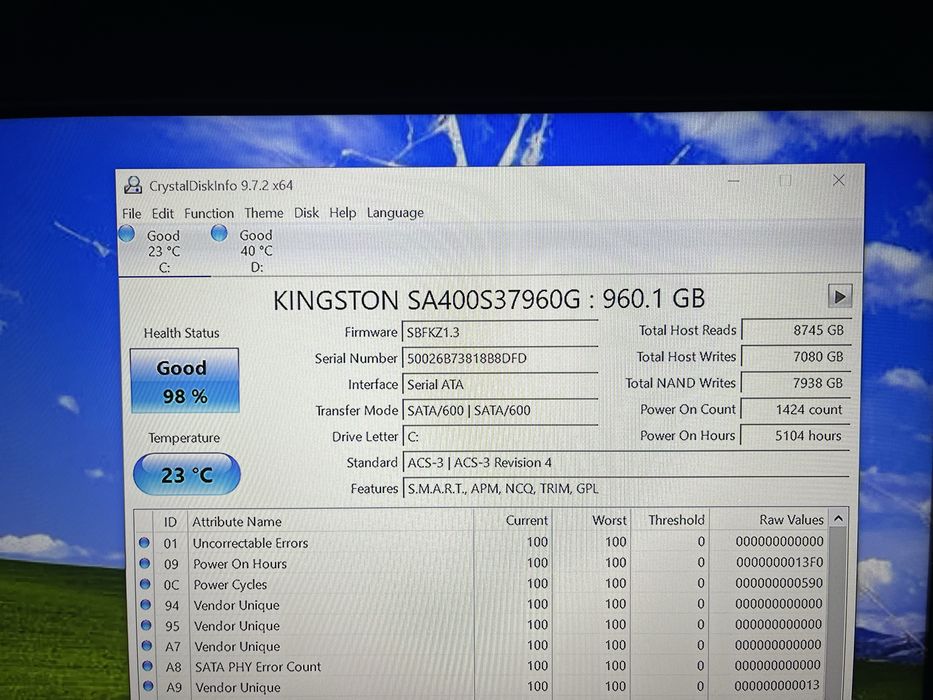
Task: Click the status dot of row 09
Action: click(145, 563)
